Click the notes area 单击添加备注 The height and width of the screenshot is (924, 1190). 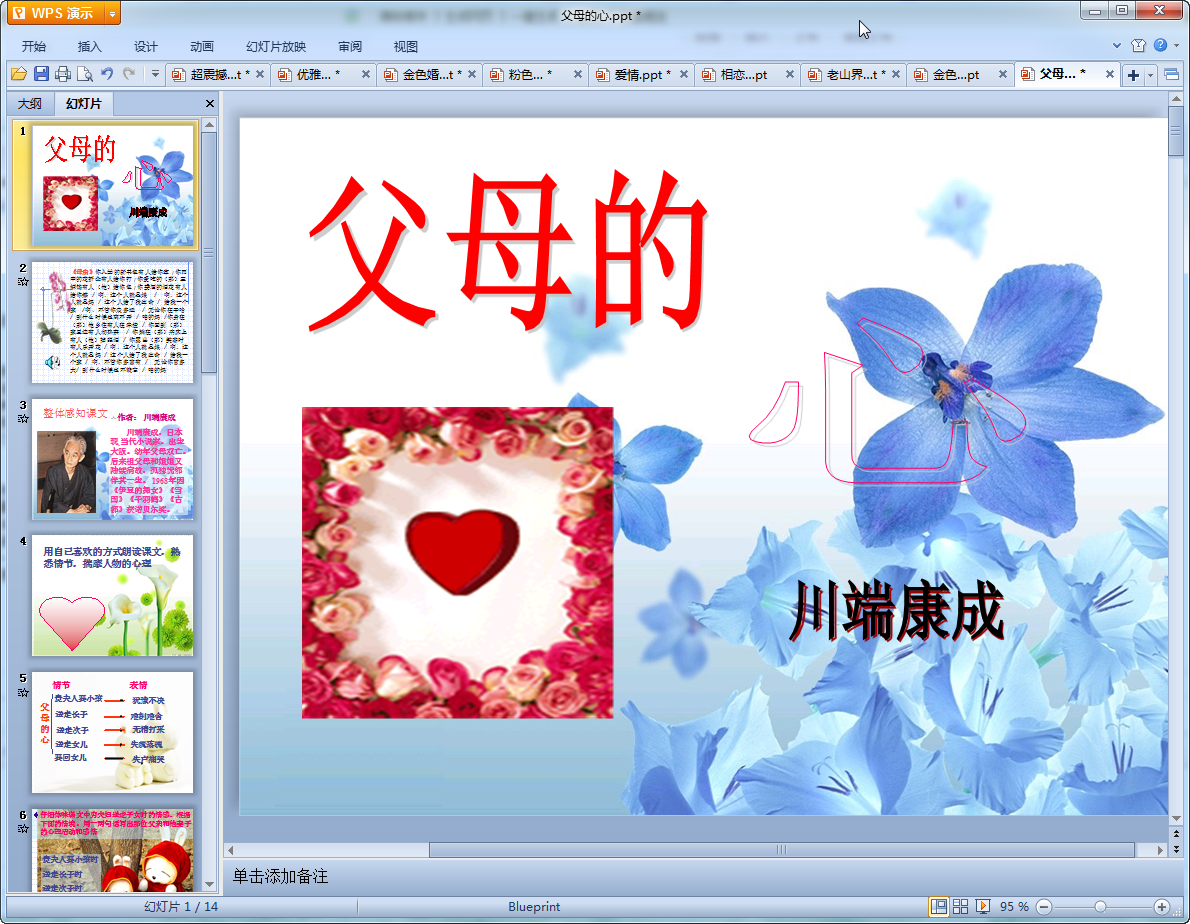280,877
